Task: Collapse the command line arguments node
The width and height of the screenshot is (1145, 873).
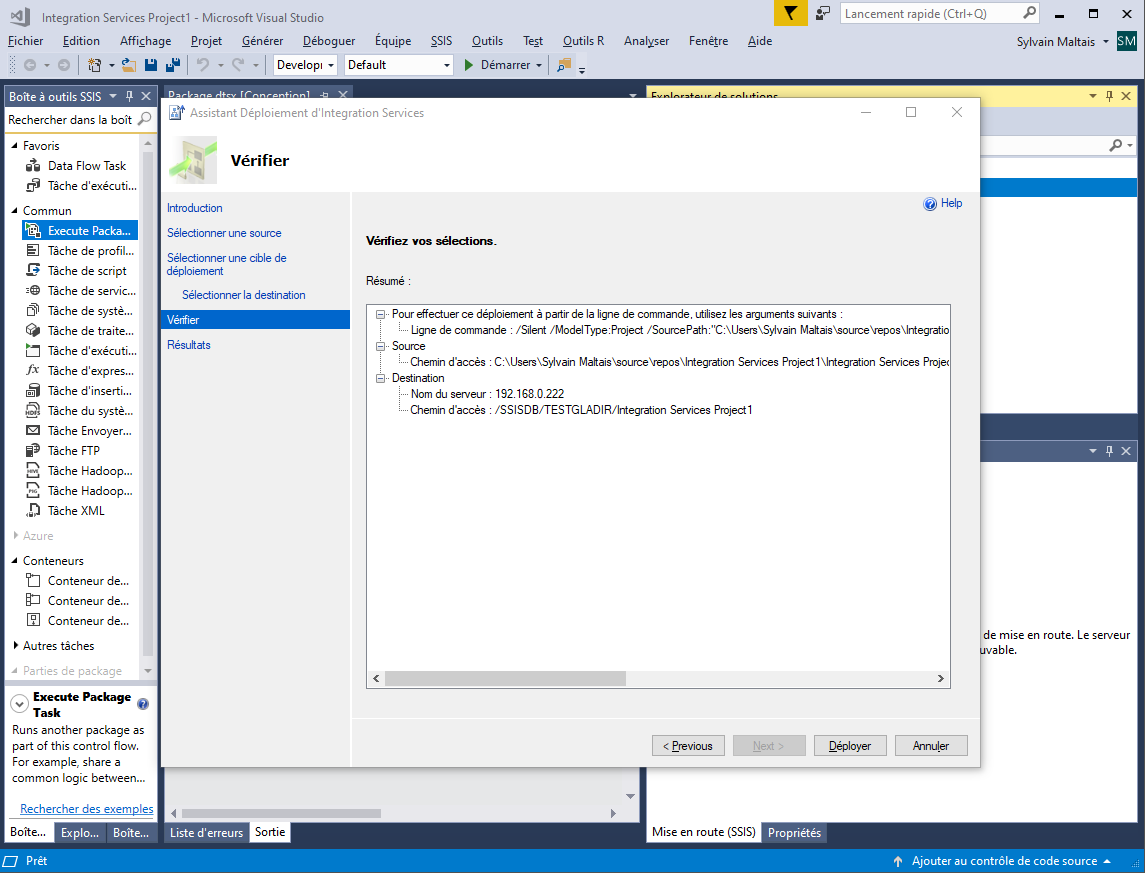Action: point(380,314)
